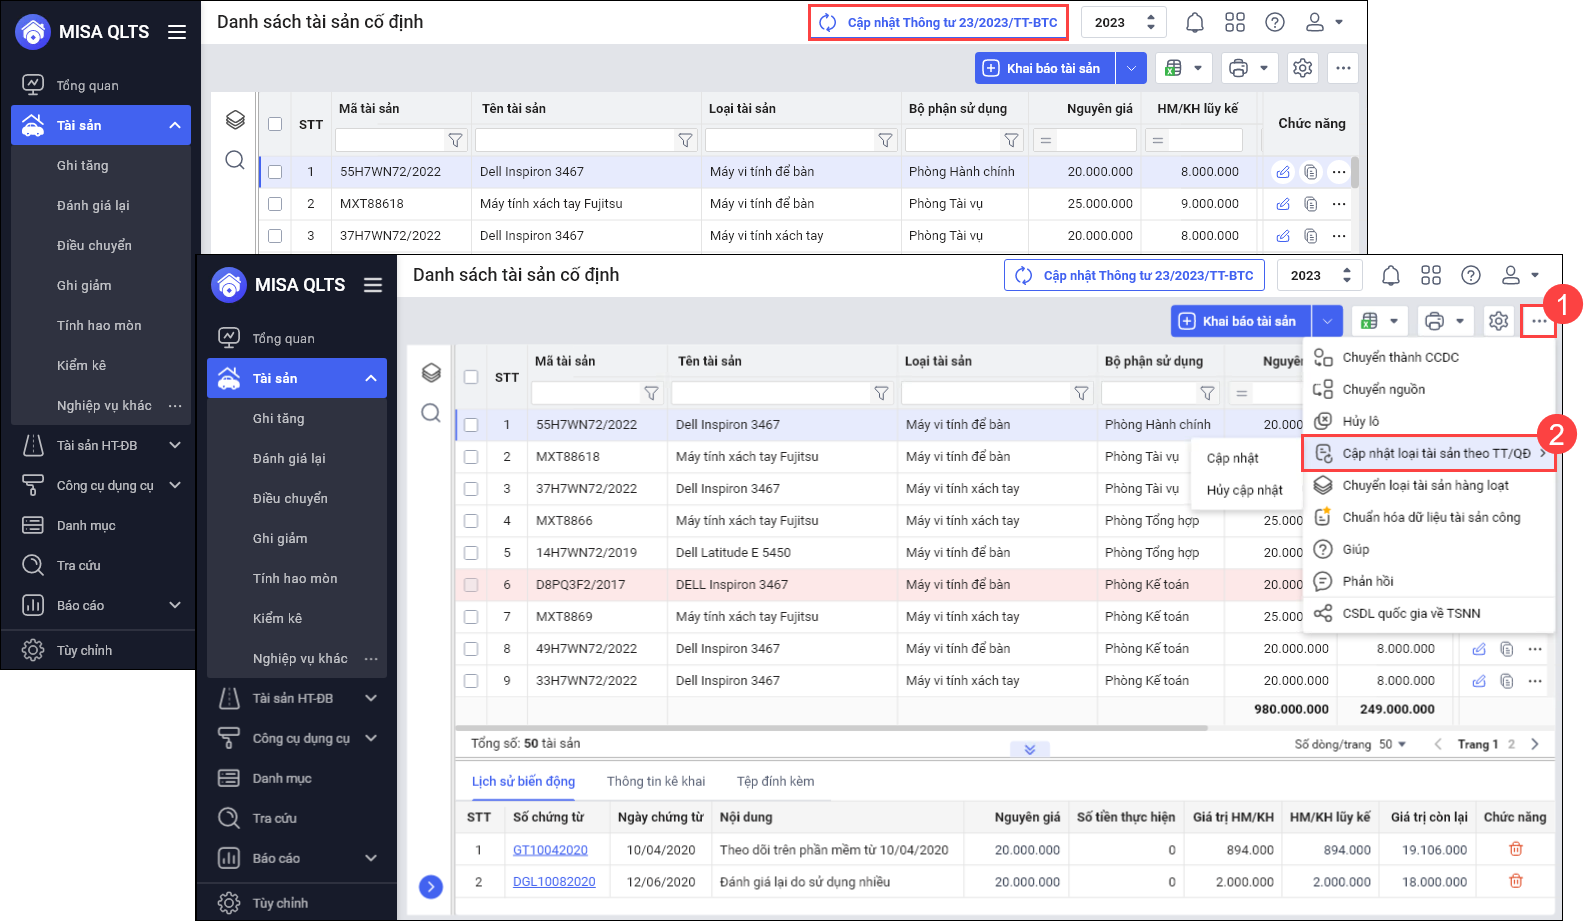This screenshot has width=1584, height=921.
Task: Collapse detail panel with double-chevron icon
Action: pyautogui.click(x=1029, y=749)
